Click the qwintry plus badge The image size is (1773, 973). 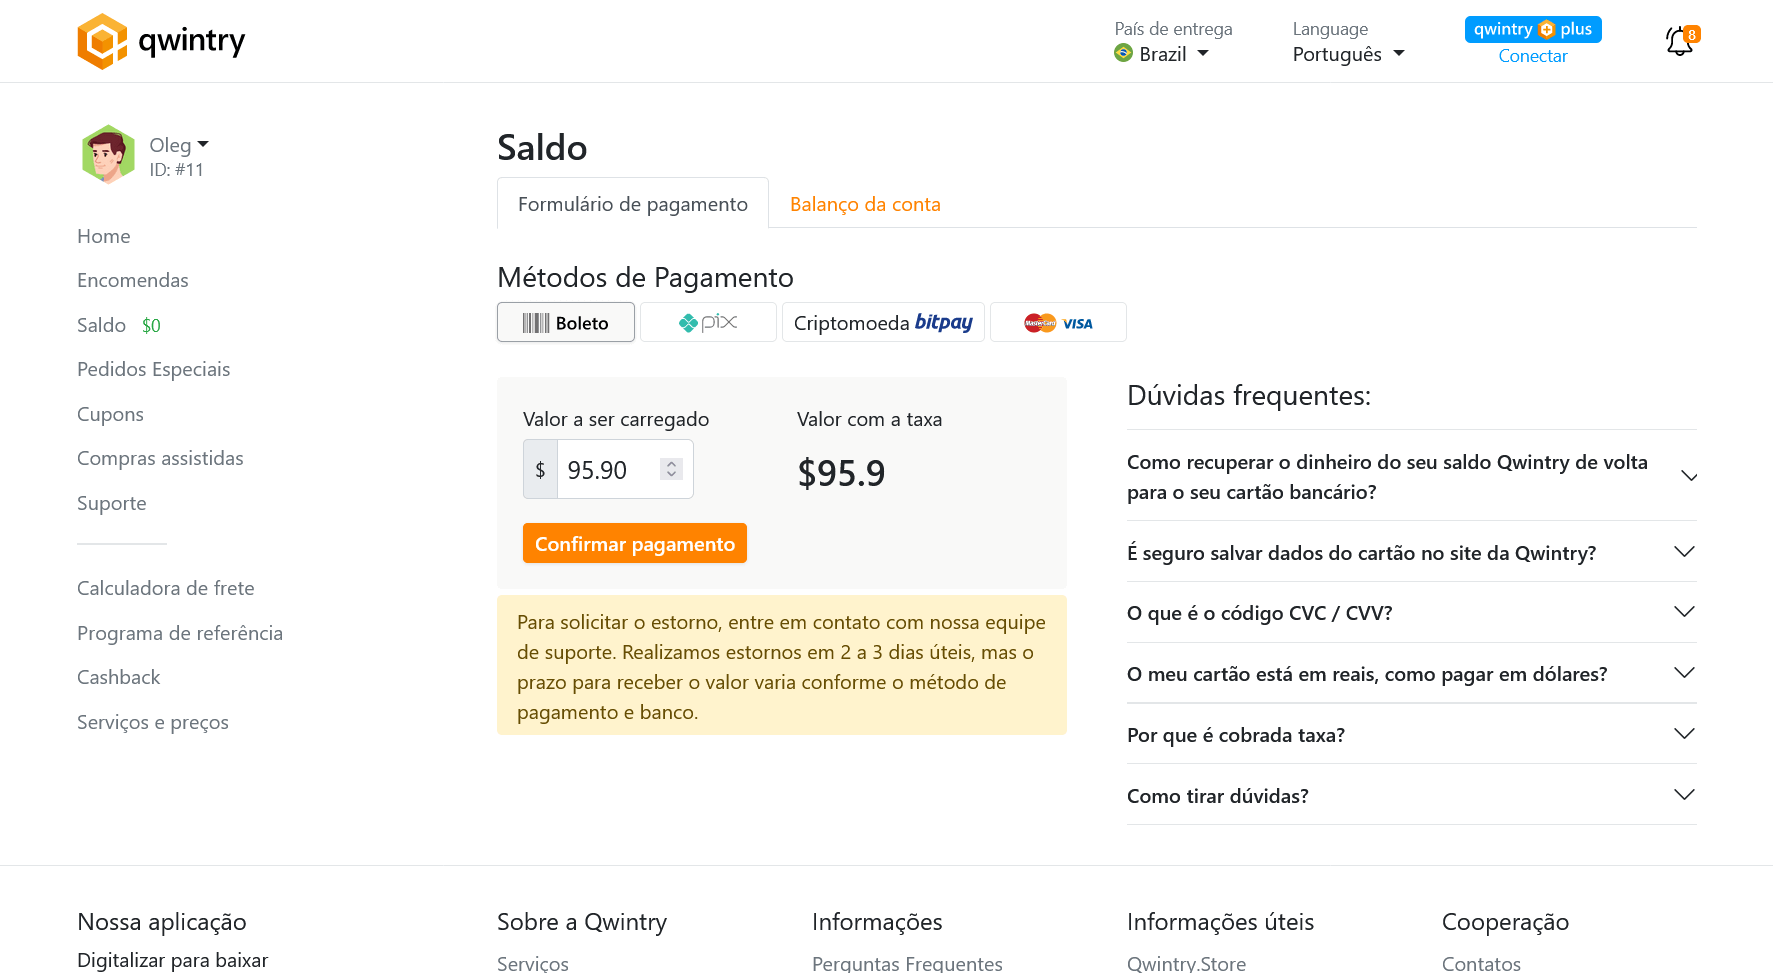pyautogui.click(x=1532, y=29)
